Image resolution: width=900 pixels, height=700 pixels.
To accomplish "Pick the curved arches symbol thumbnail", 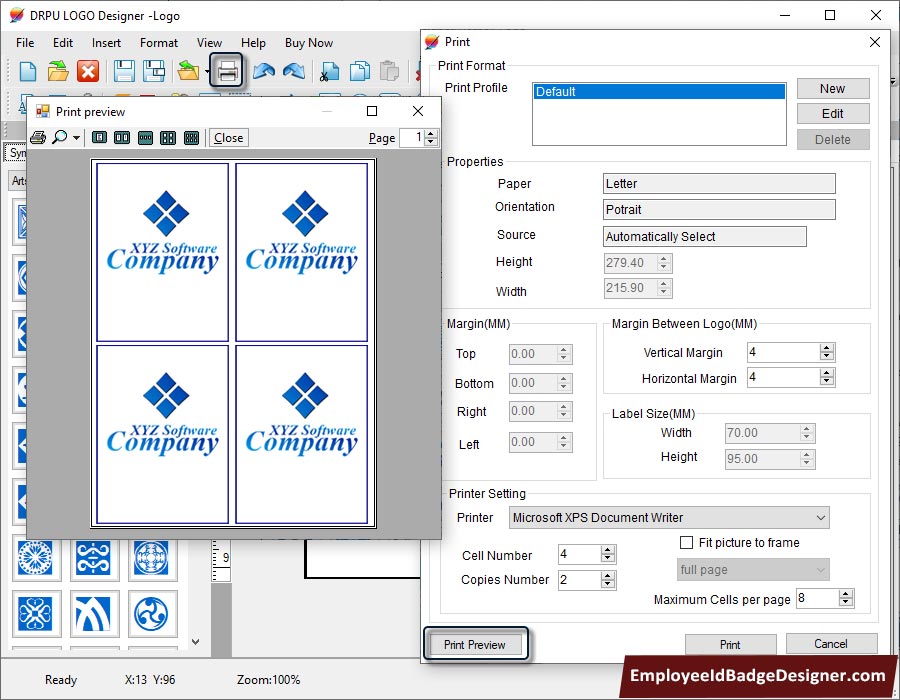I will coord(93,613).
